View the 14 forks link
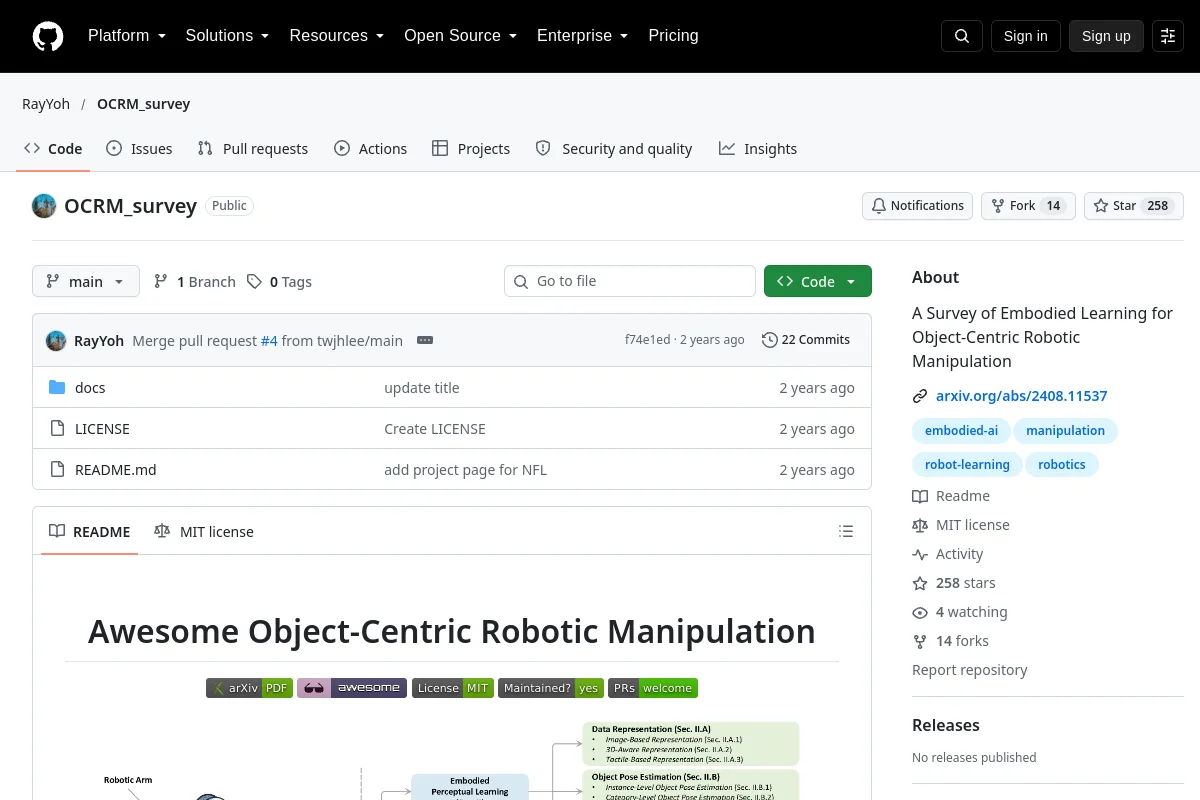 pos(950,641)
